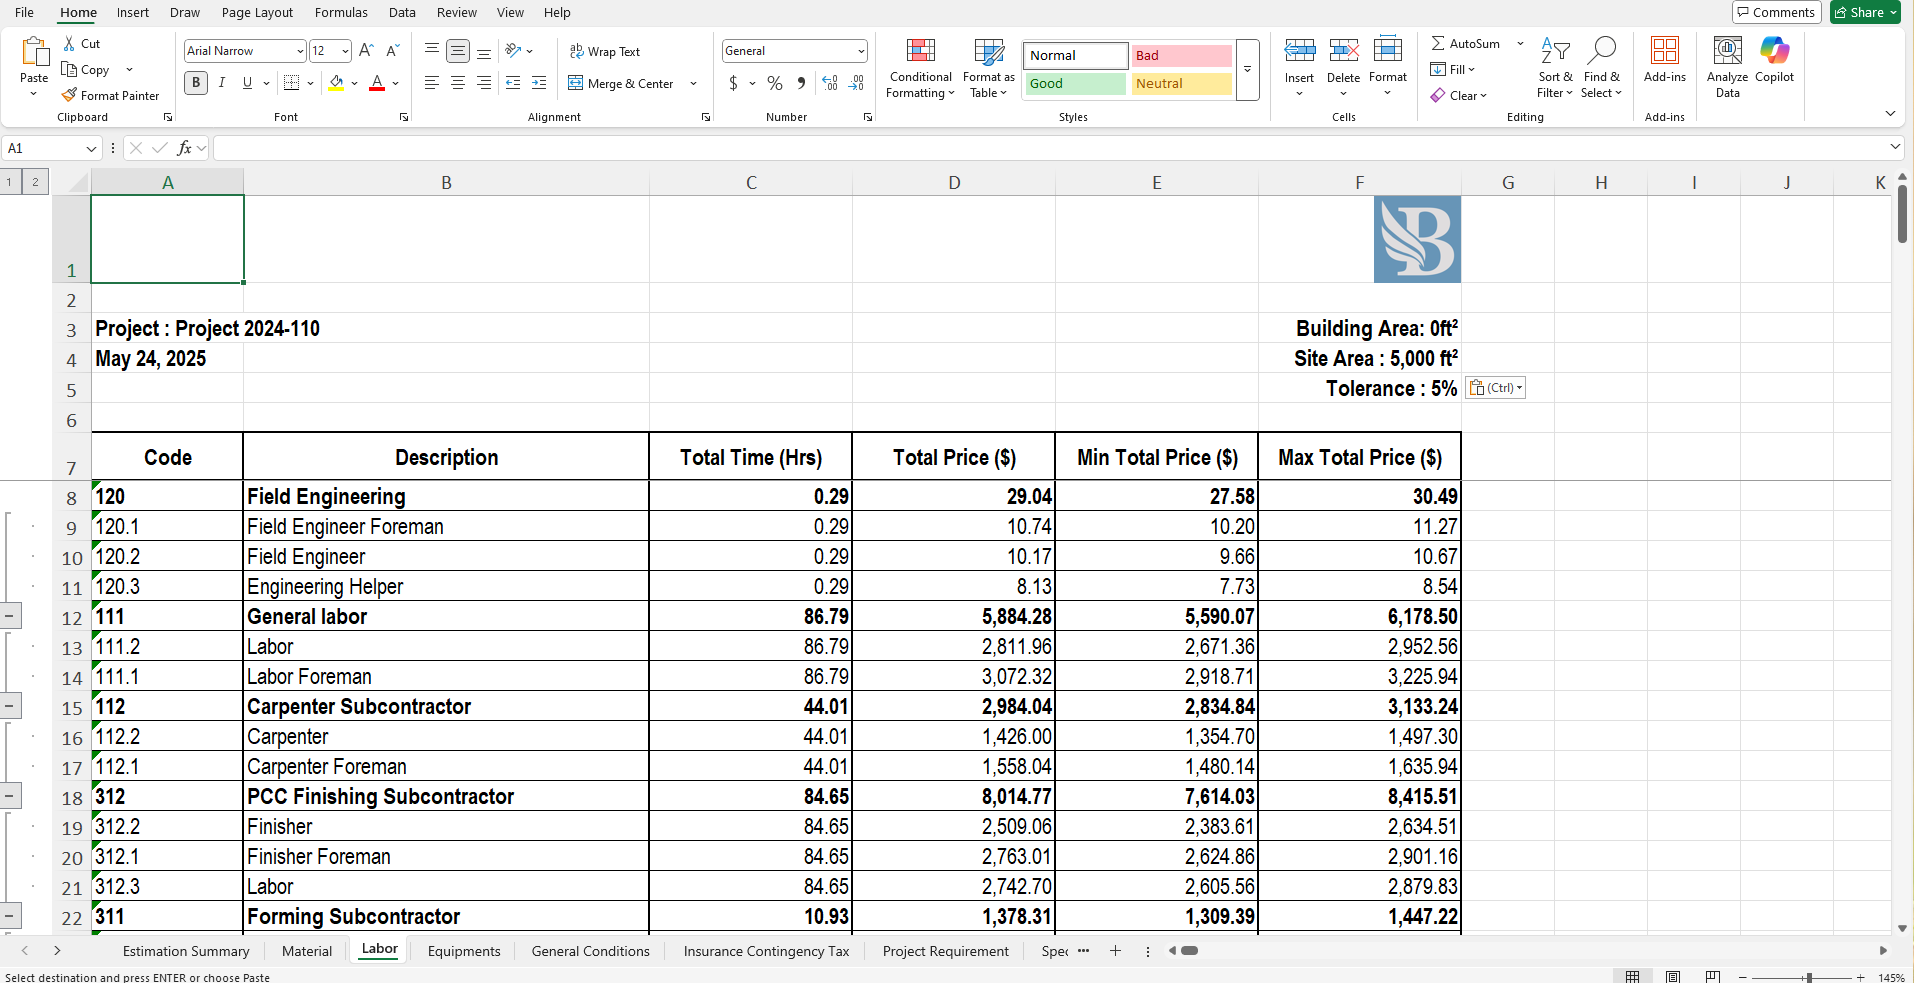Toggle Center horizontal alignment

point(458,83)
